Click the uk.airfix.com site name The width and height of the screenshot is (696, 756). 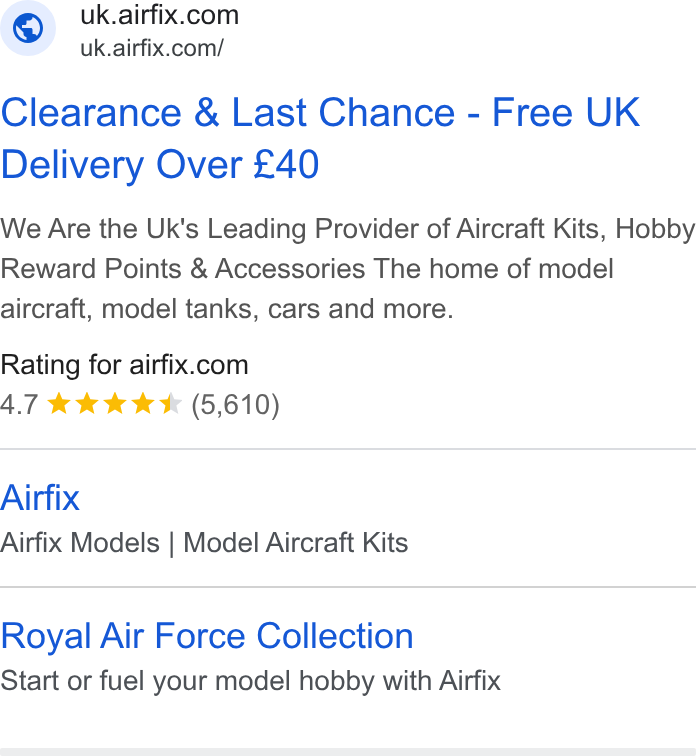tap(160, 15)
